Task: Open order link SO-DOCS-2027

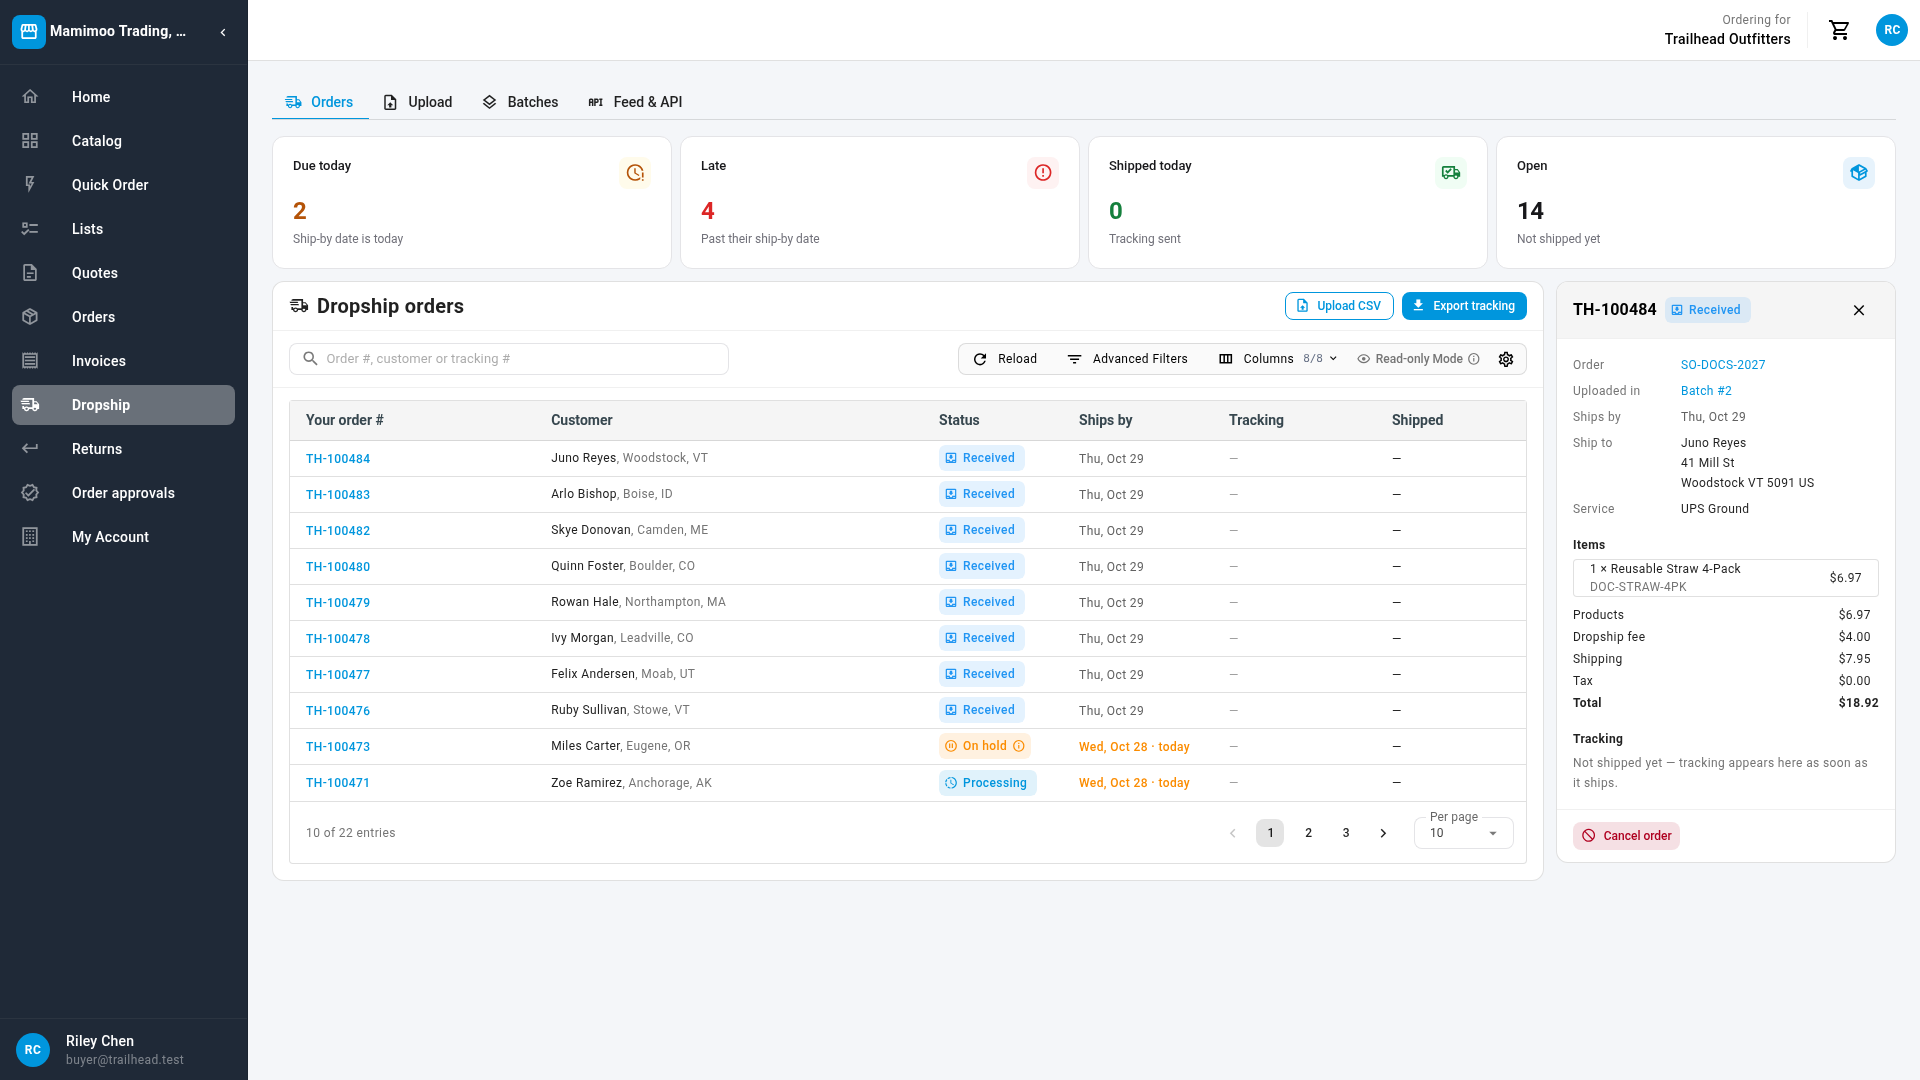Action: pyautogui.click(x=1722, y=365)
